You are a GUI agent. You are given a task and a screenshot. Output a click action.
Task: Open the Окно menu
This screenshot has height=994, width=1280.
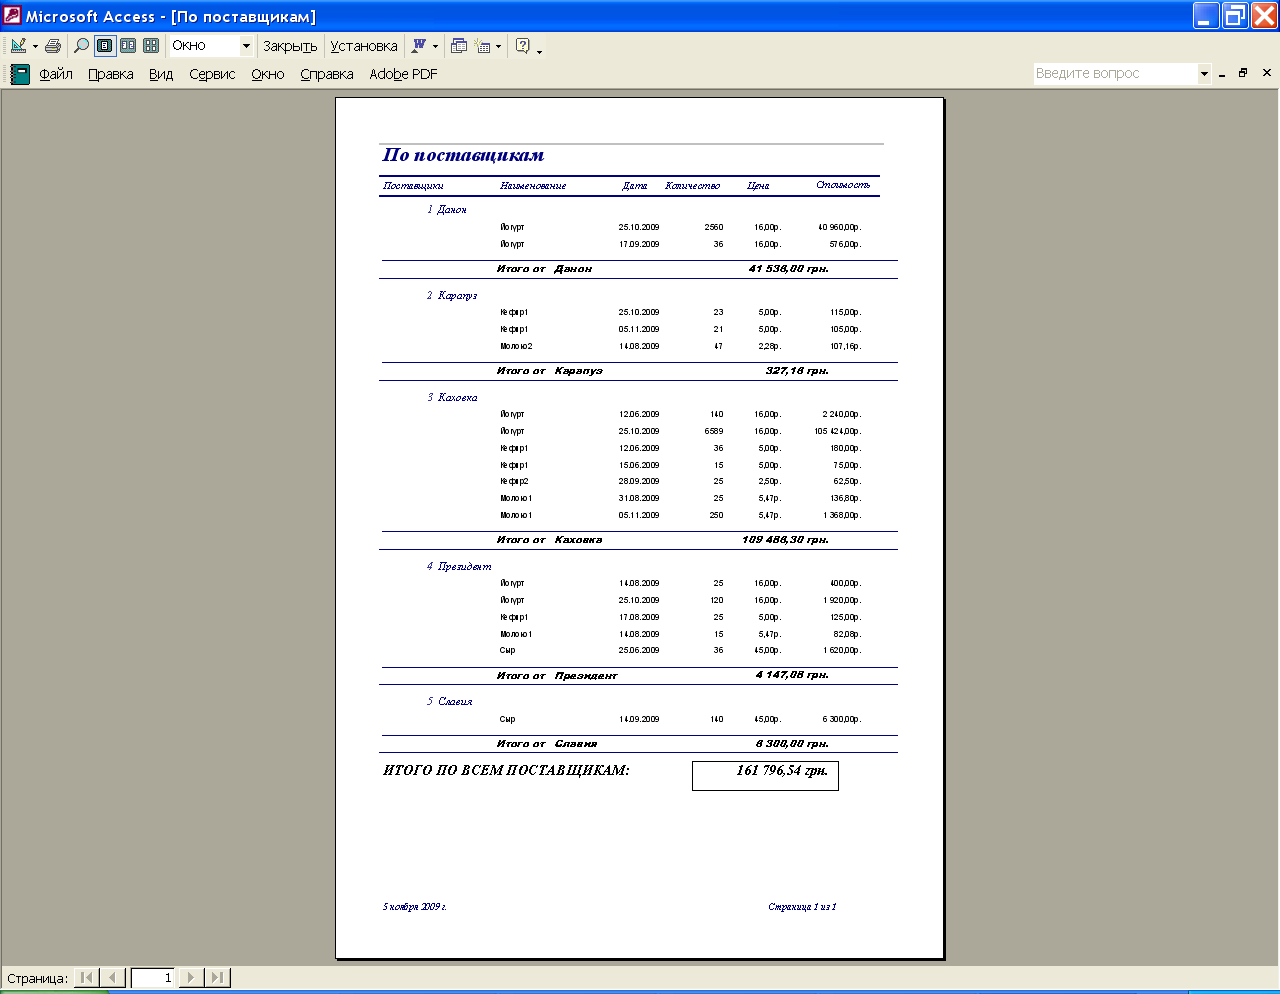[268, 74]
